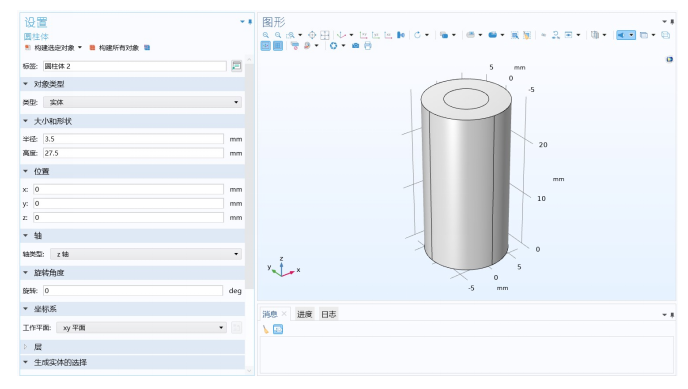This screenshot has width=688, height=389.
Task: Open the default view dropdown arrow
Action: tap(351, 35)
